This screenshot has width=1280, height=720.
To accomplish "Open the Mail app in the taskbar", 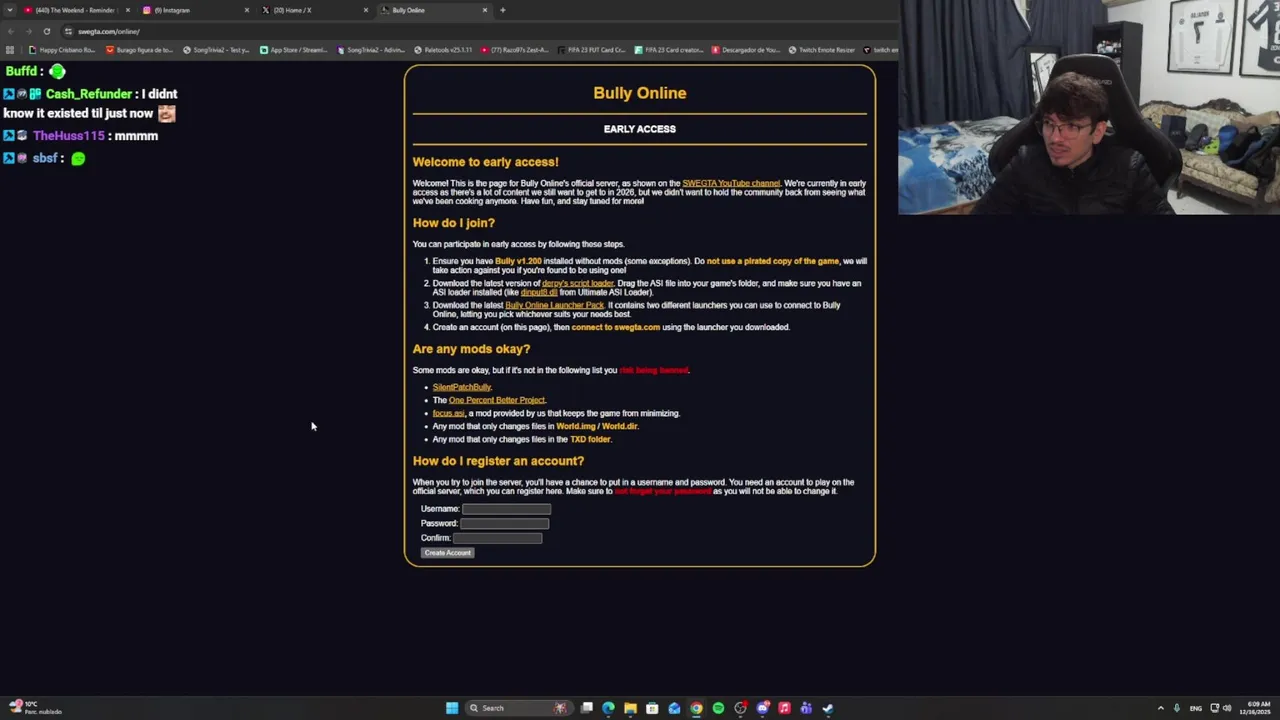I will [x=674, y=708].
